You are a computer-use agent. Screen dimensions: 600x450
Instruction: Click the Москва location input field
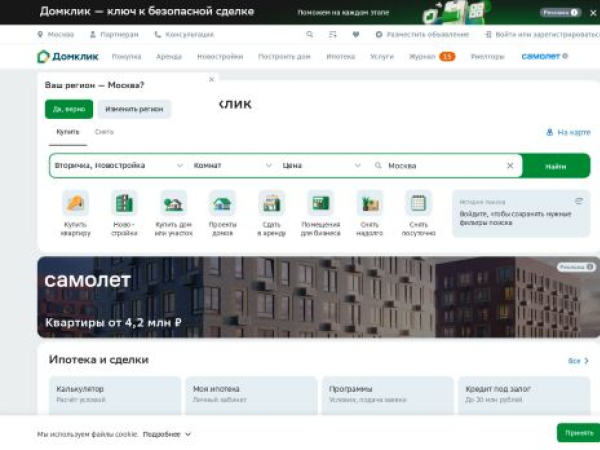pyautogui.click(x=444, y=166)
